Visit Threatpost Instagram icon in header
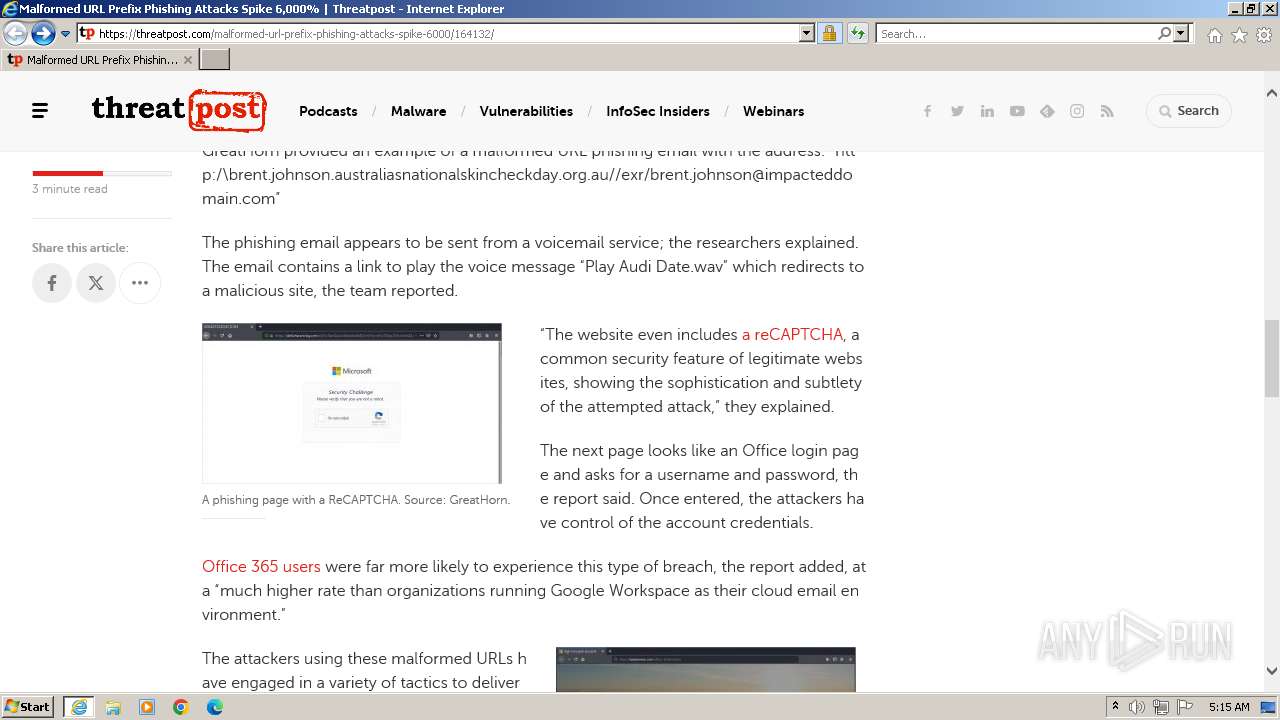Image resolution: width=1280 pixels, height=720 pixels. coord(1077,111)
